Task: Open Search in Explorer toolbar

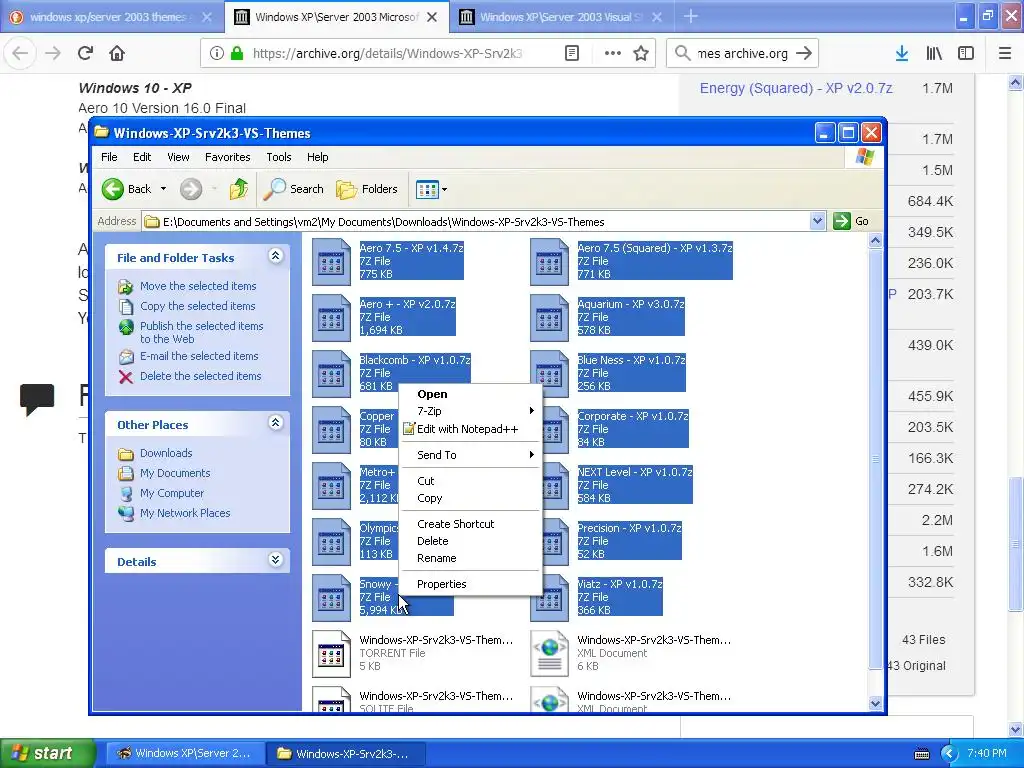Action: click(294, 189)
